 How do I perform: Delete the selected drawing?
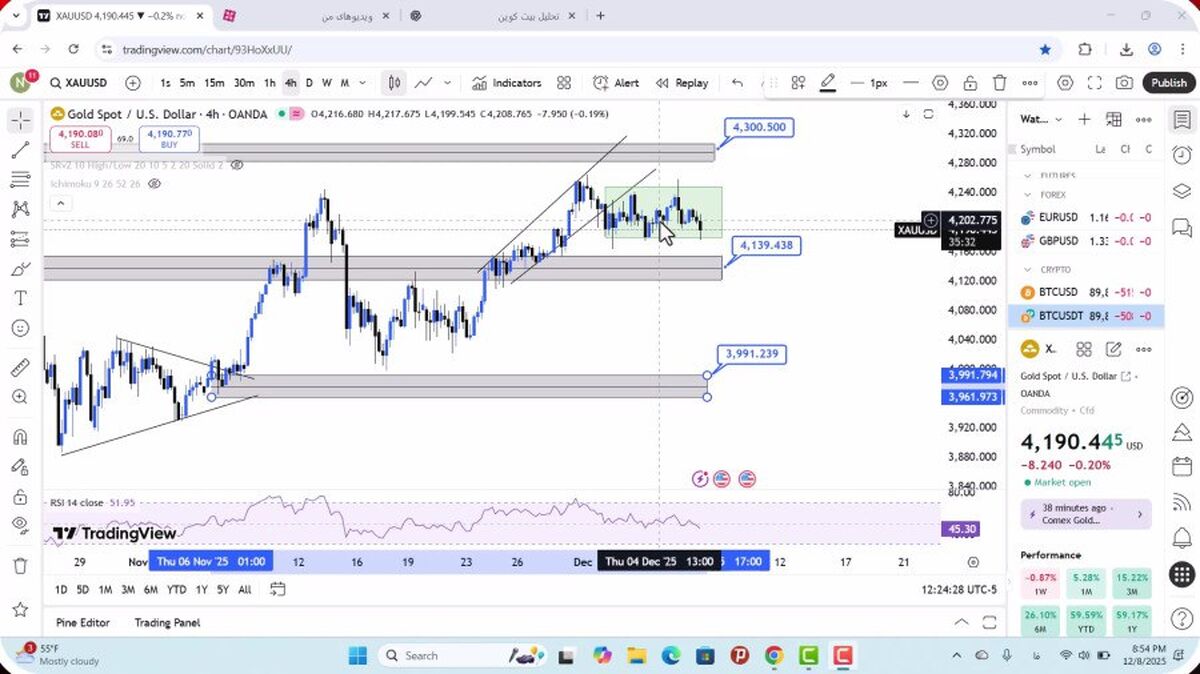point(1000,83)
